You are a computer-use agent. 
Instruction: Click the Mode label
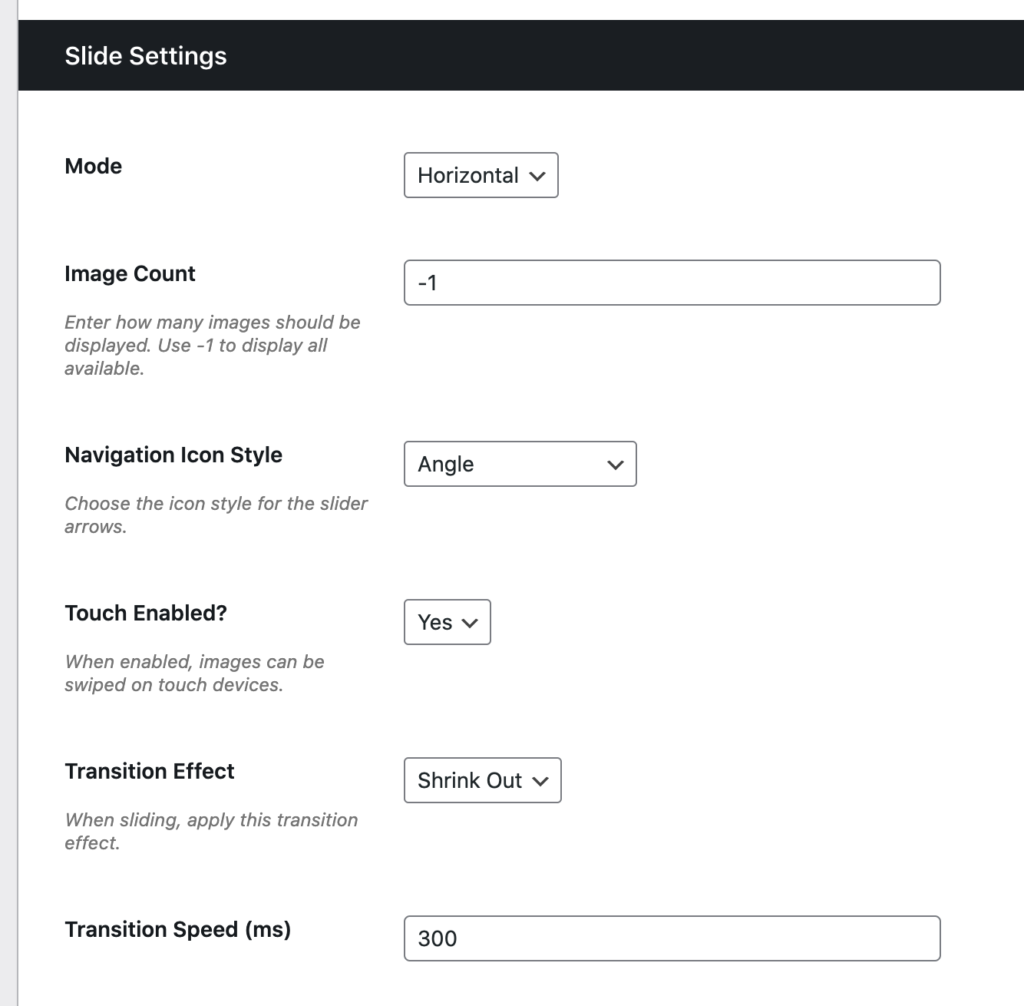pyautogui.click(x=92, y=166)
